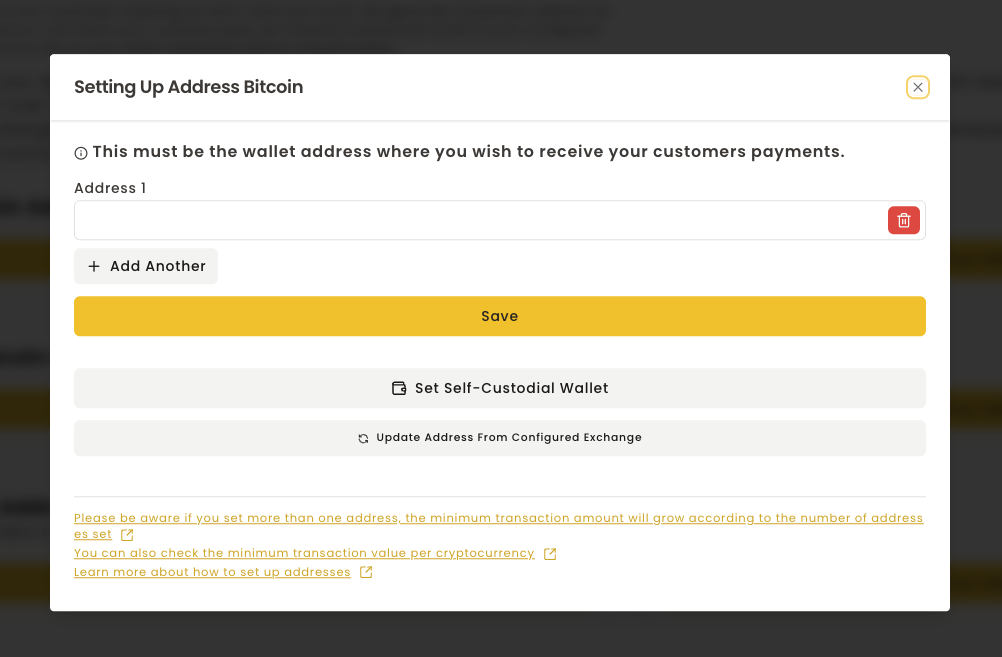Save the Bitcoin wallet address
This screenshot has width=1002, height=657.
pos(499,316)
